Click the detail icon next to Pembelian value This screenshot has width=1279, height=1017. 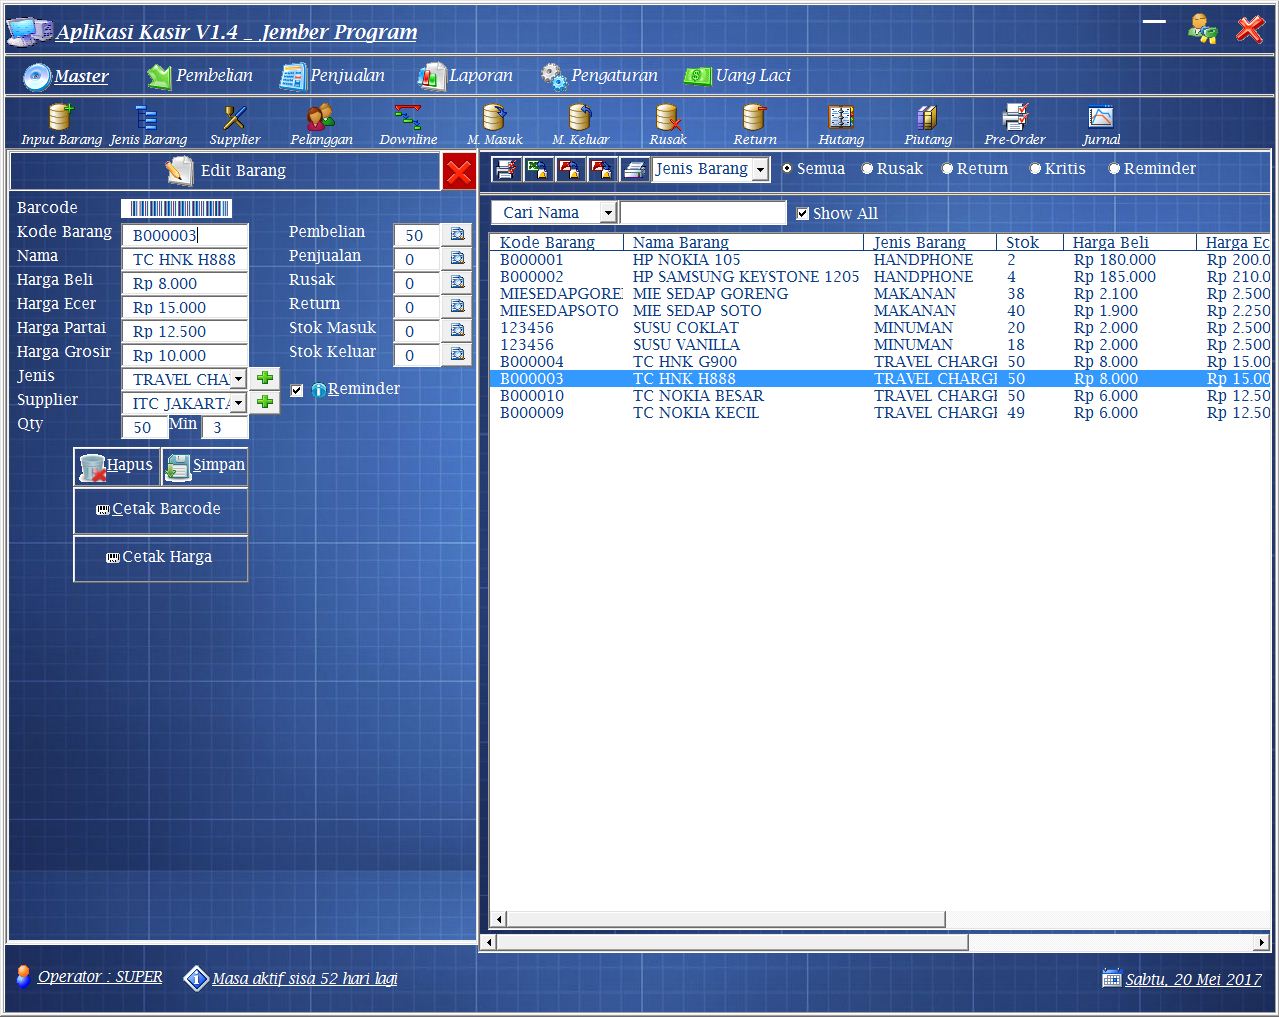tap(457, 234)
